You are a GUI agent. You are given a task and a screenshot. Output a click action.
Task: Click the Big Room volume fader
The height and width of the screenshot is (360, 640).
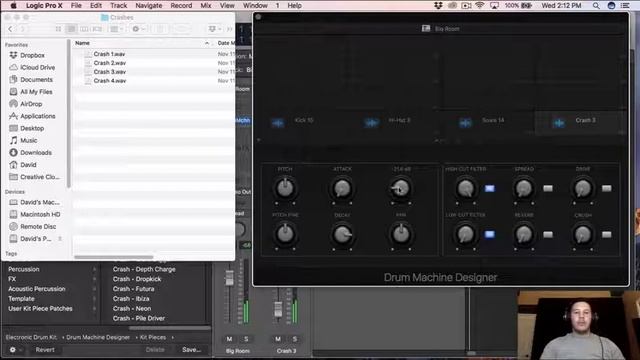coord(229,278)
